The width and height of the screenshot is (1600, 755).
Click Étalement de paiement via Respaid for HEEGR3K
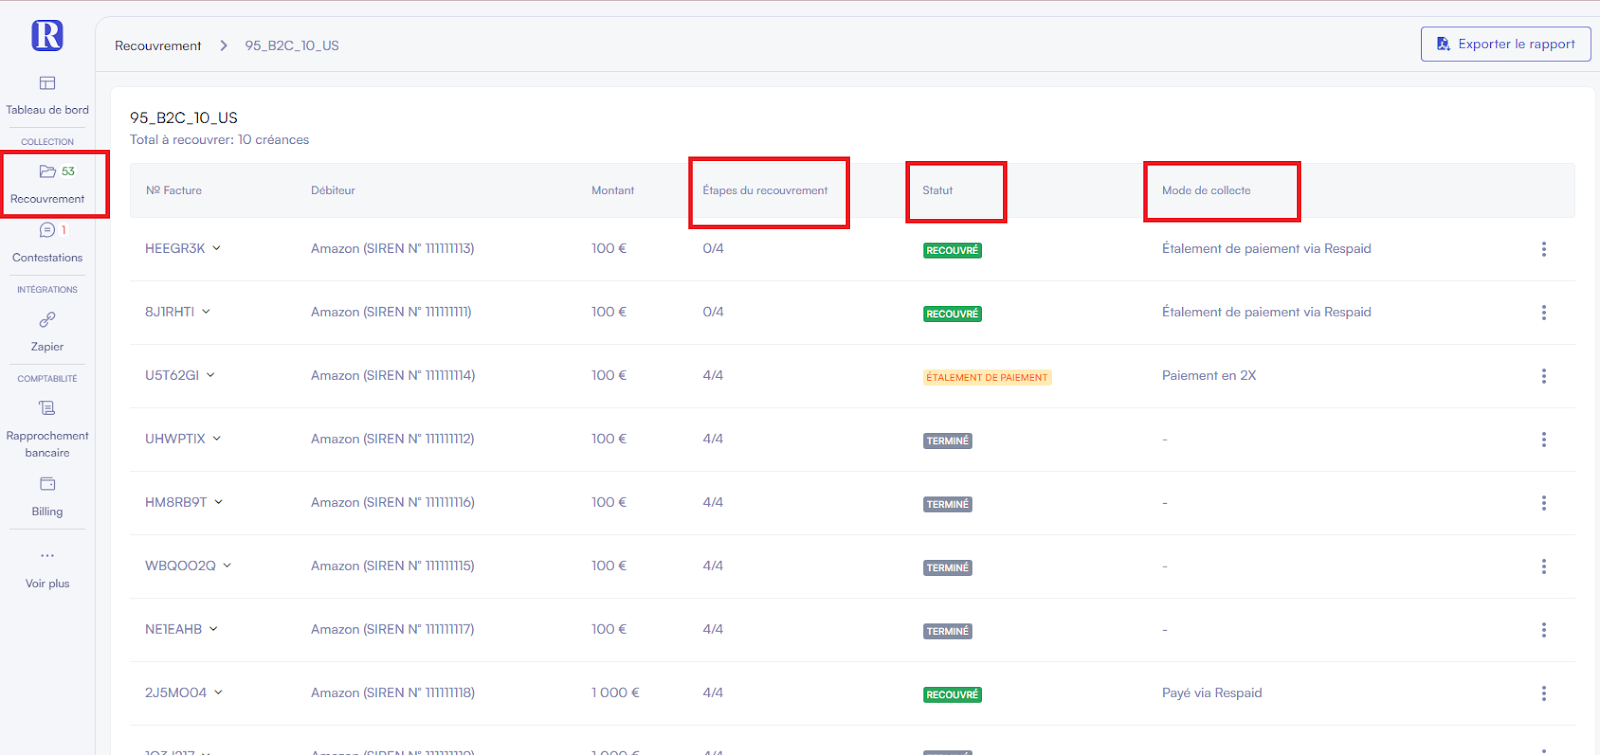(1266, 248)
